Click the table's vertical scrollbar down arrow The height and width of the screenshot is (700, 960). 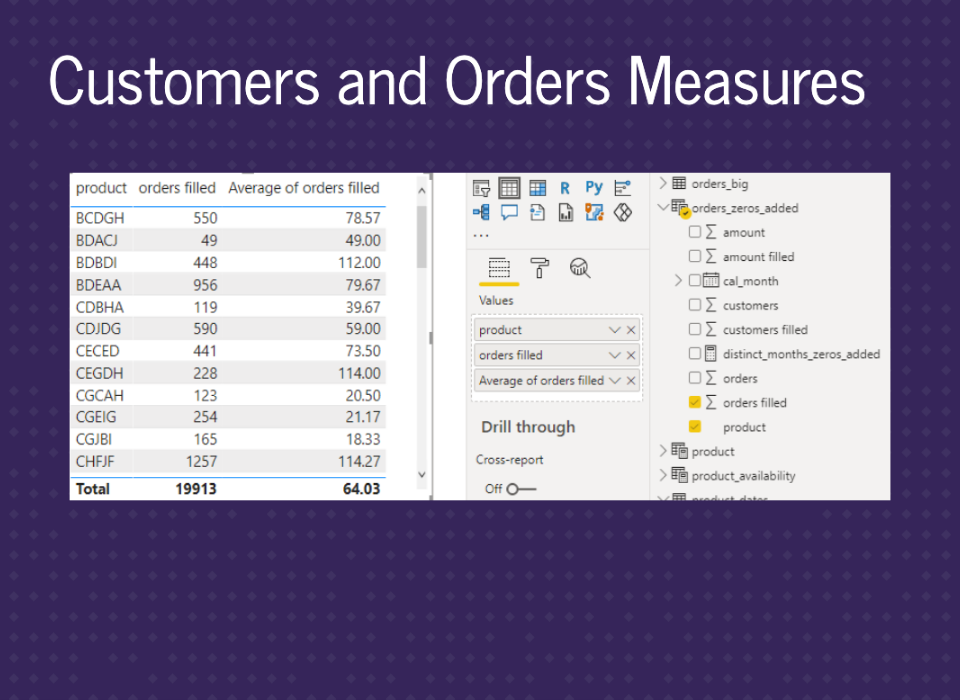click(421, 475)
